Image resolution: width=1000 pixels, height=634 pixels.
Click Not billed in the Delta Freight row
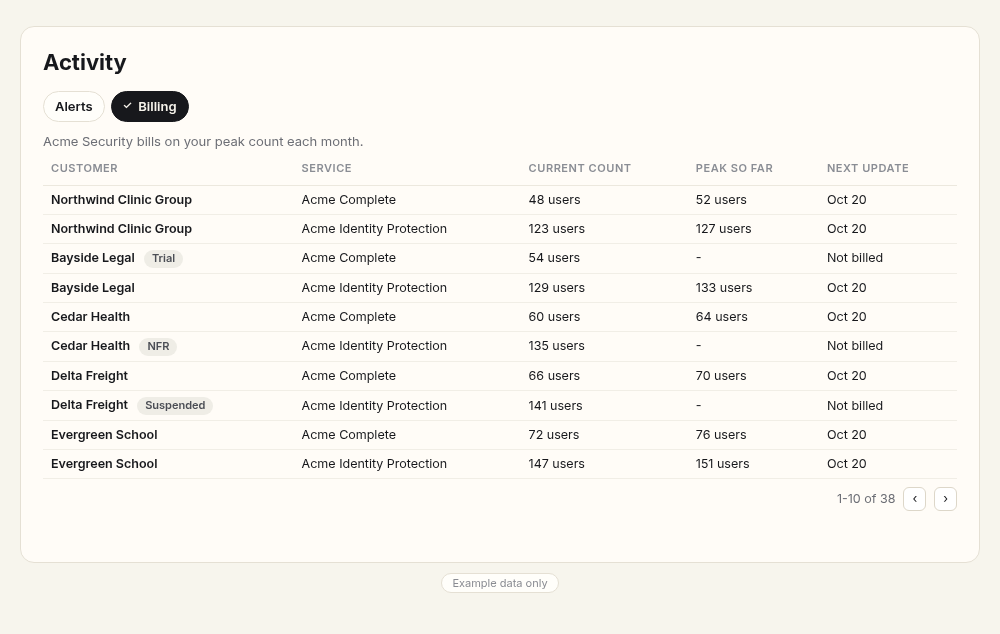pyautogui.click(x=855, y=406)
